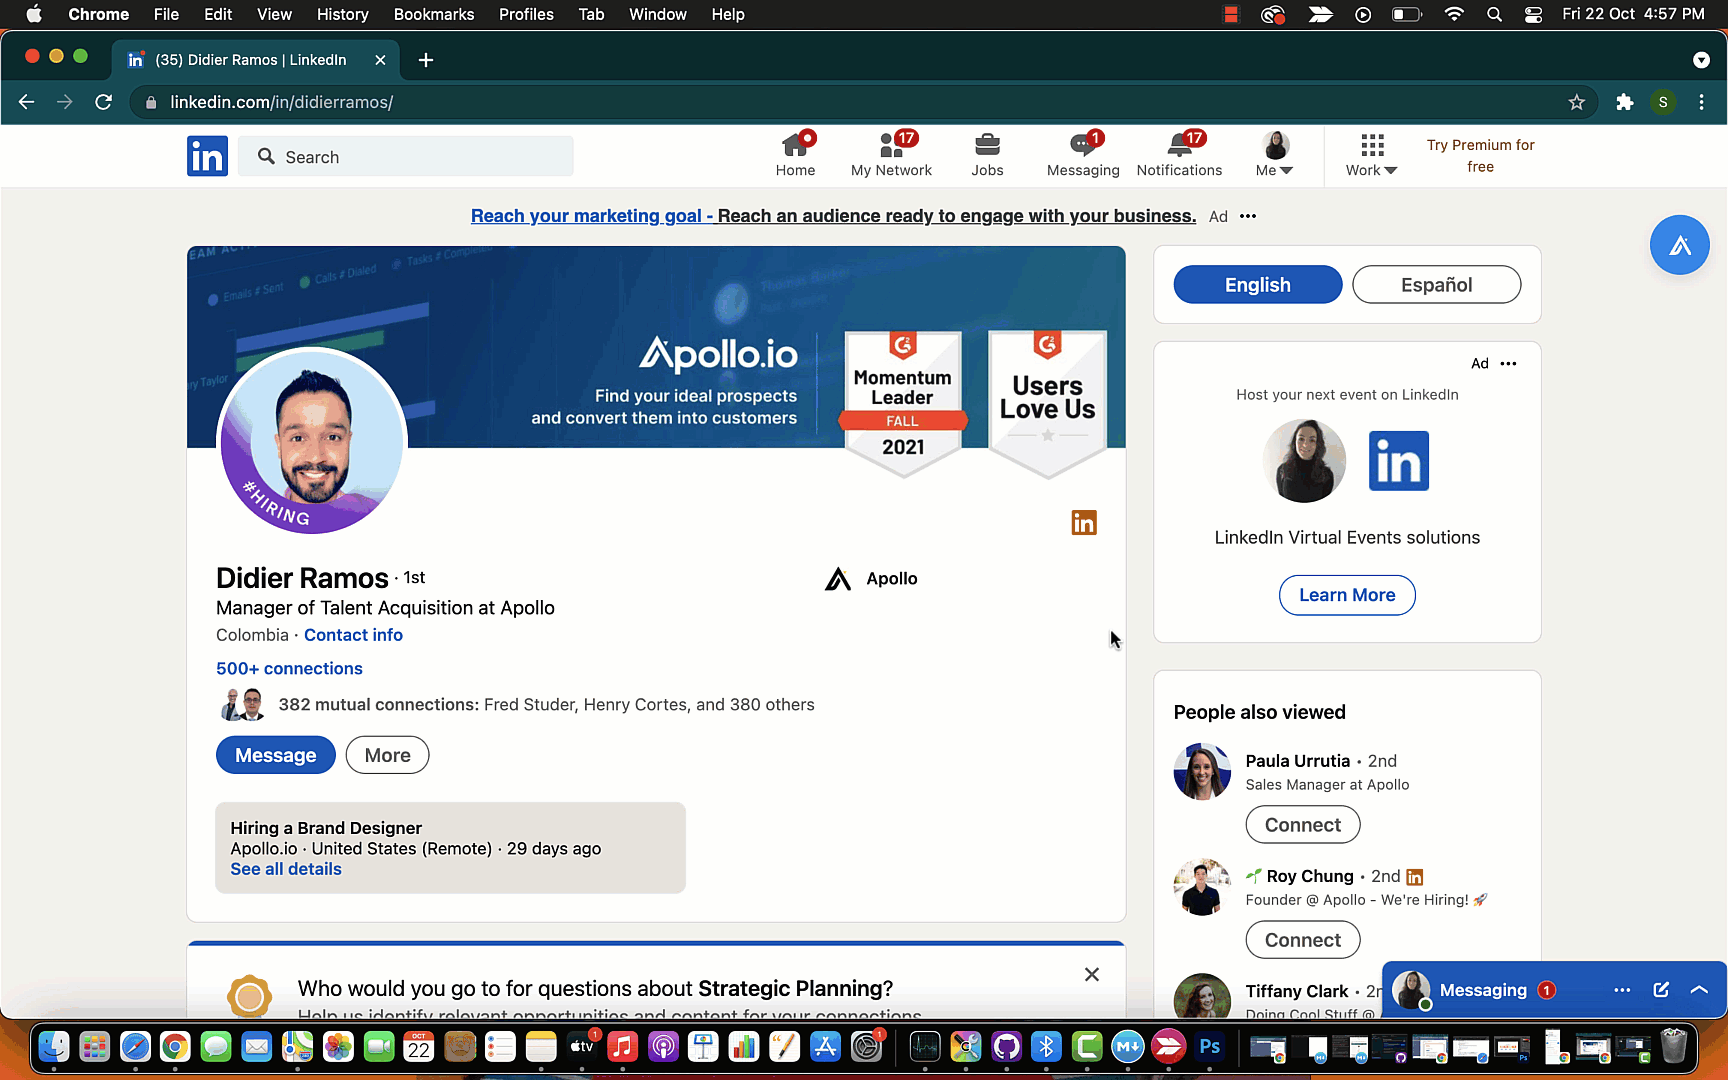Open LinkedIn Home feed icon

click(795, 147)
